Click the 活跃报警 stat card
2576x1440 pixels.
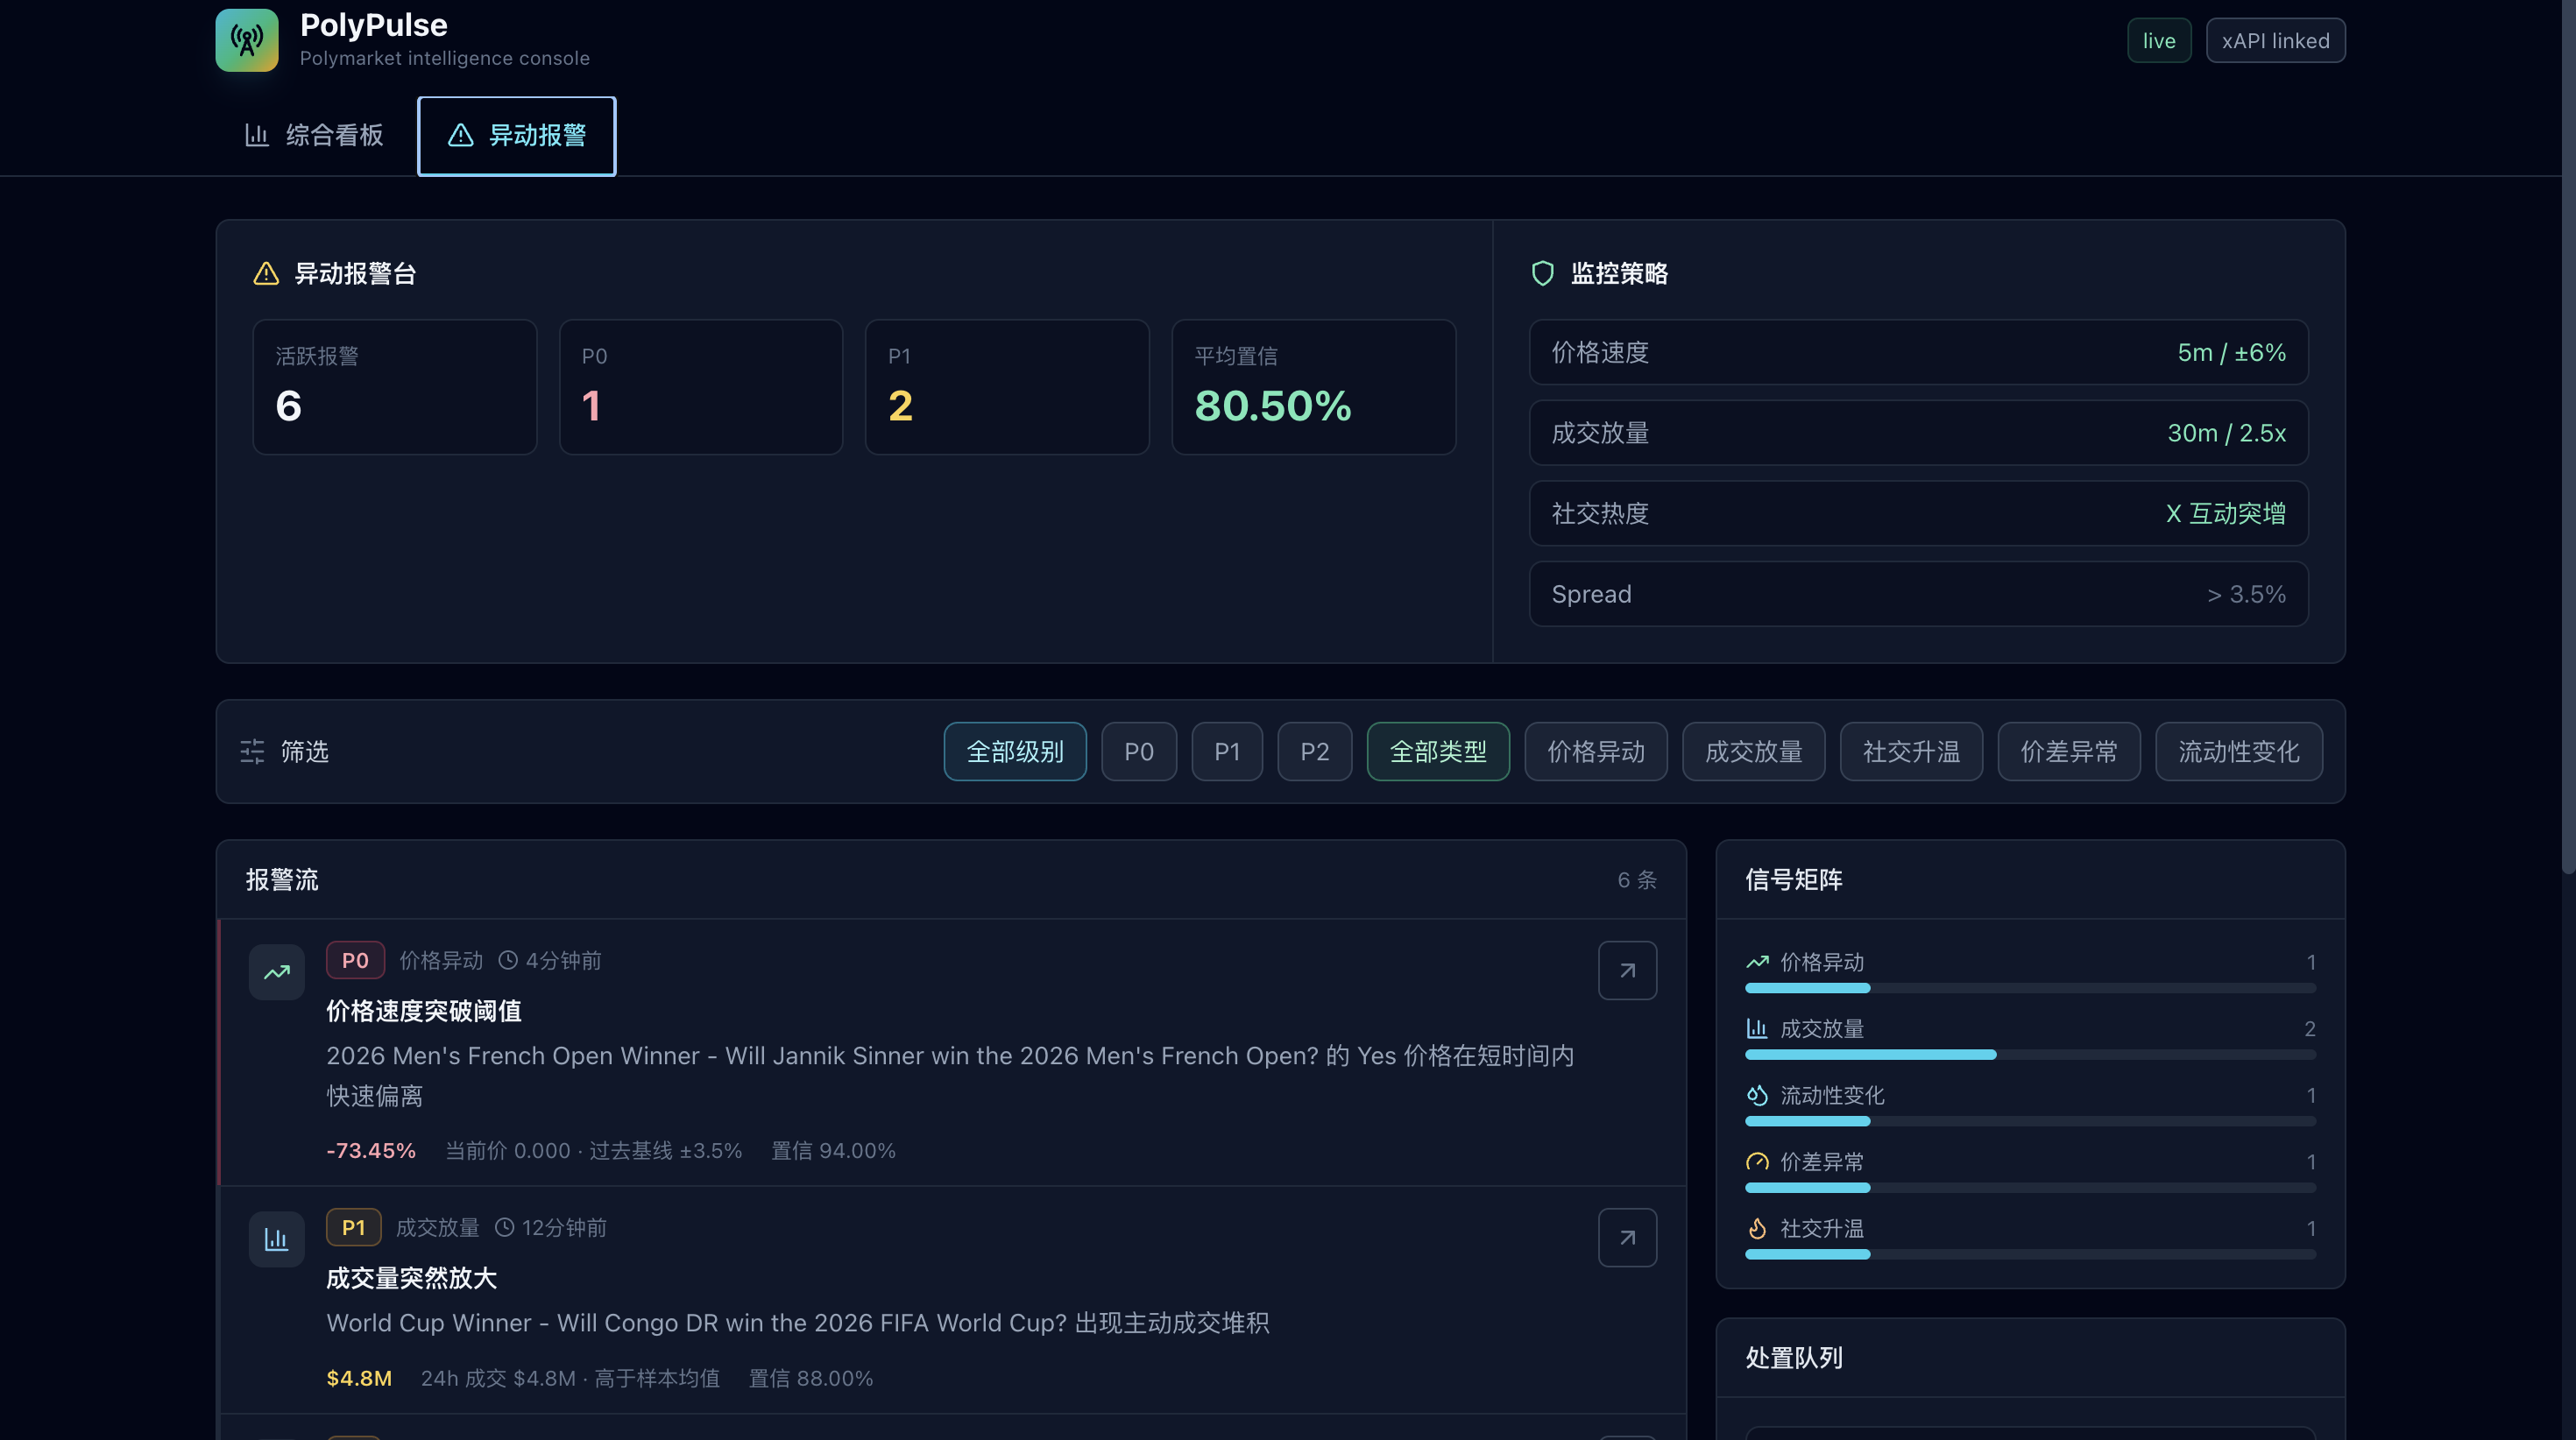pyautogui.click(x=395, y=387)
